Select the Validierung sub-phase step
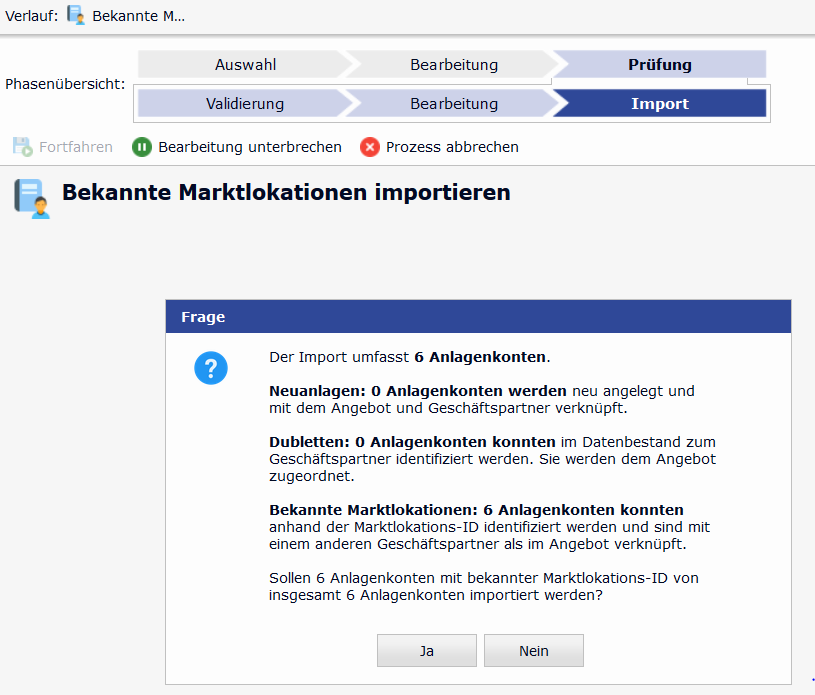Screen dimensions: 815x695 245,103
